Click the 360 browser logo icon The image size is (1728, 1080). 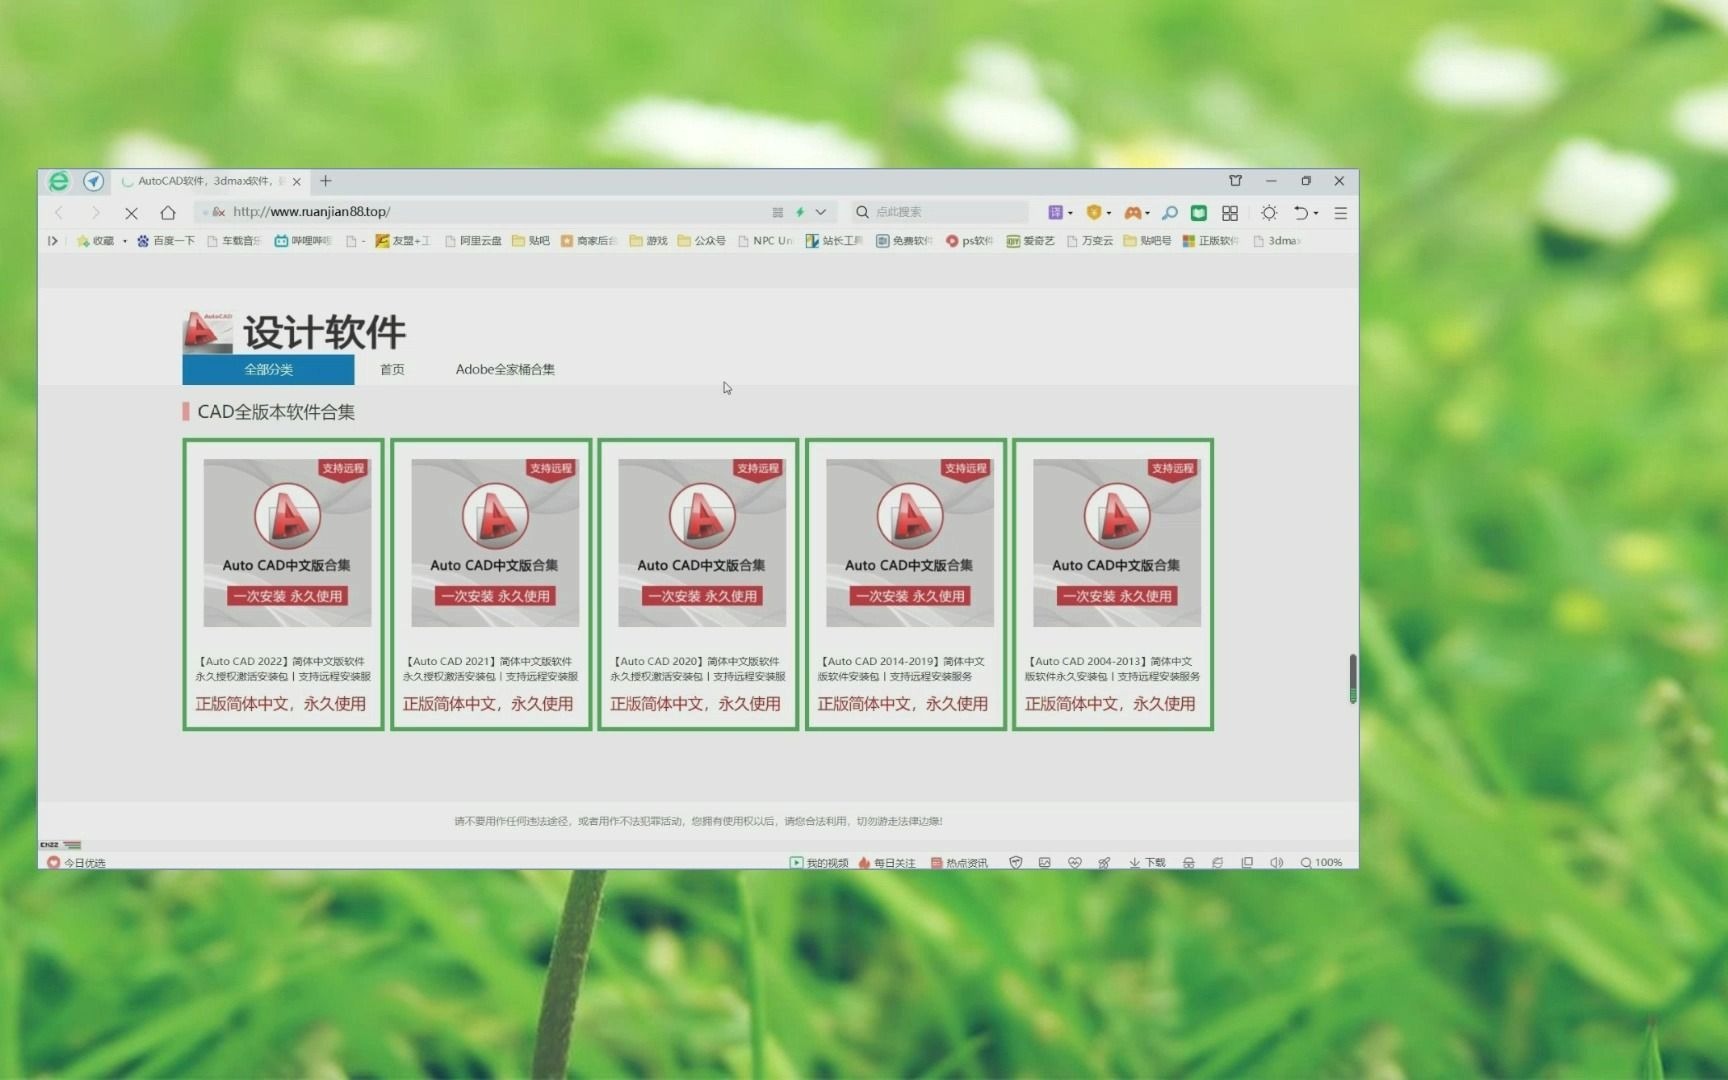pos(59,181)
